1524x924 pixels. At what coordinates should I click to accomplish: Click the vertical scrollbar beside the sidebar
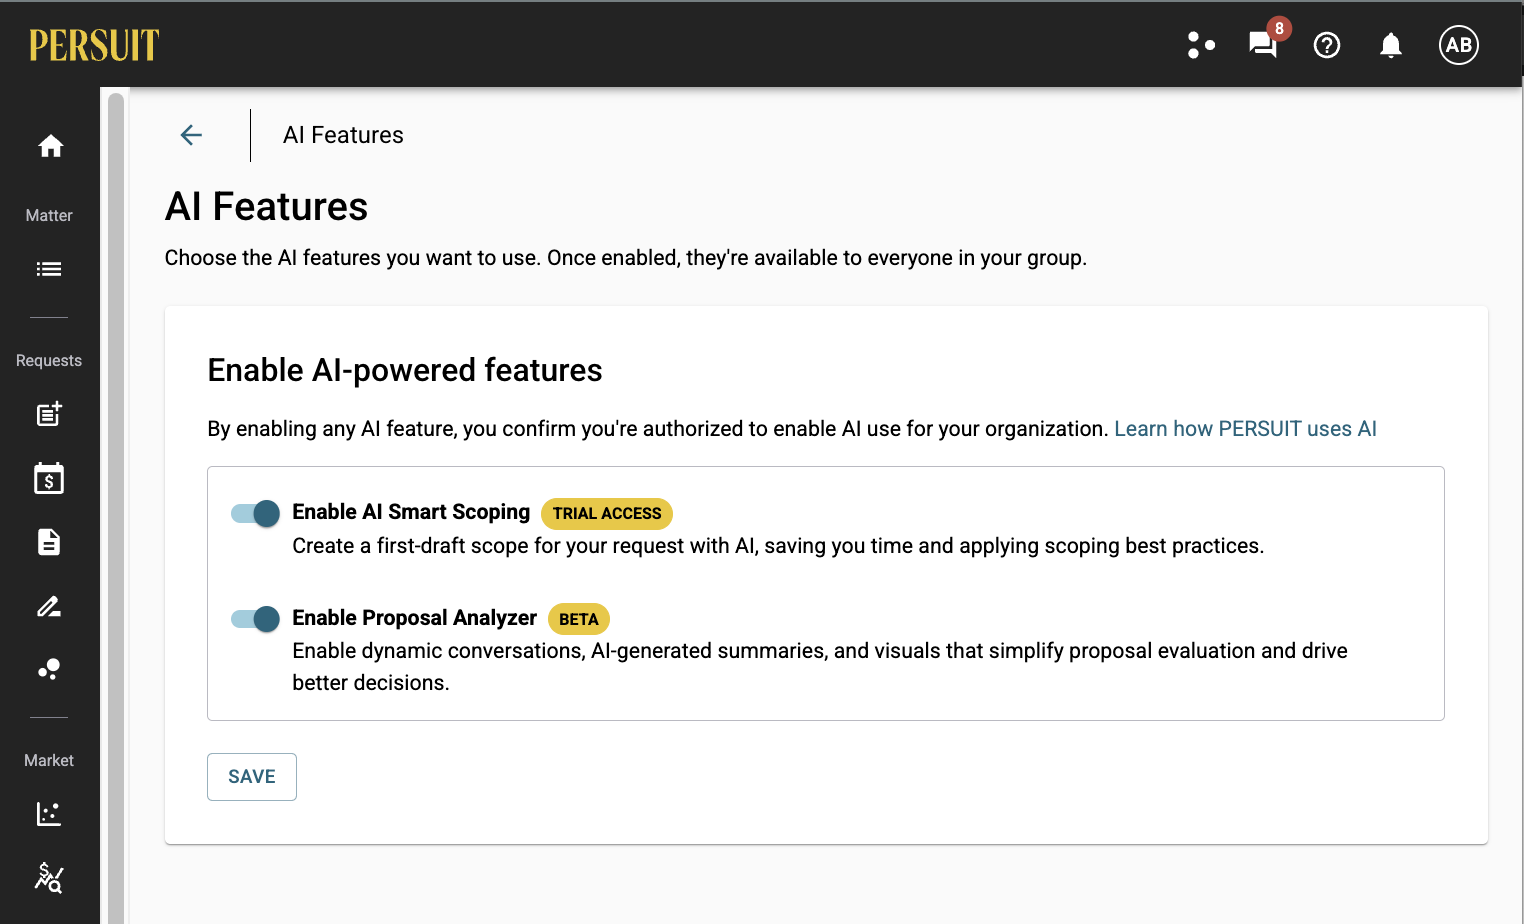116,508
